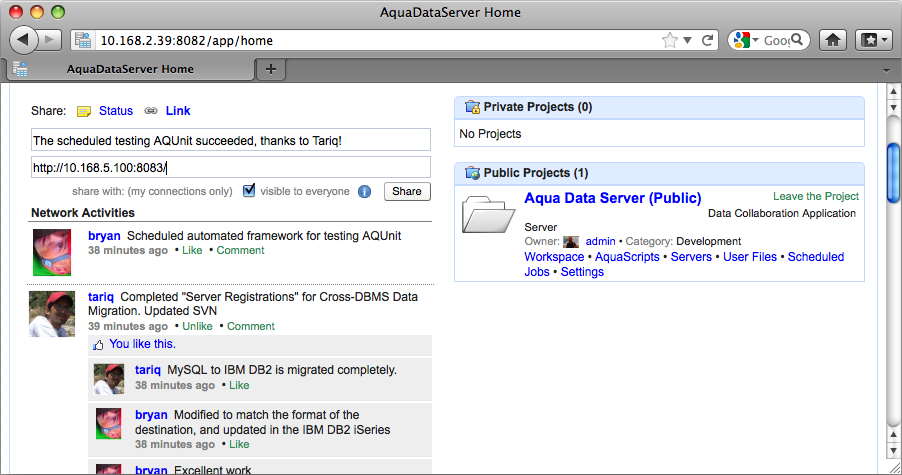Screen dimensions: 902x475
Task: Unlike tariq's Server Registrations post
Action: click(x=197, y=326)
